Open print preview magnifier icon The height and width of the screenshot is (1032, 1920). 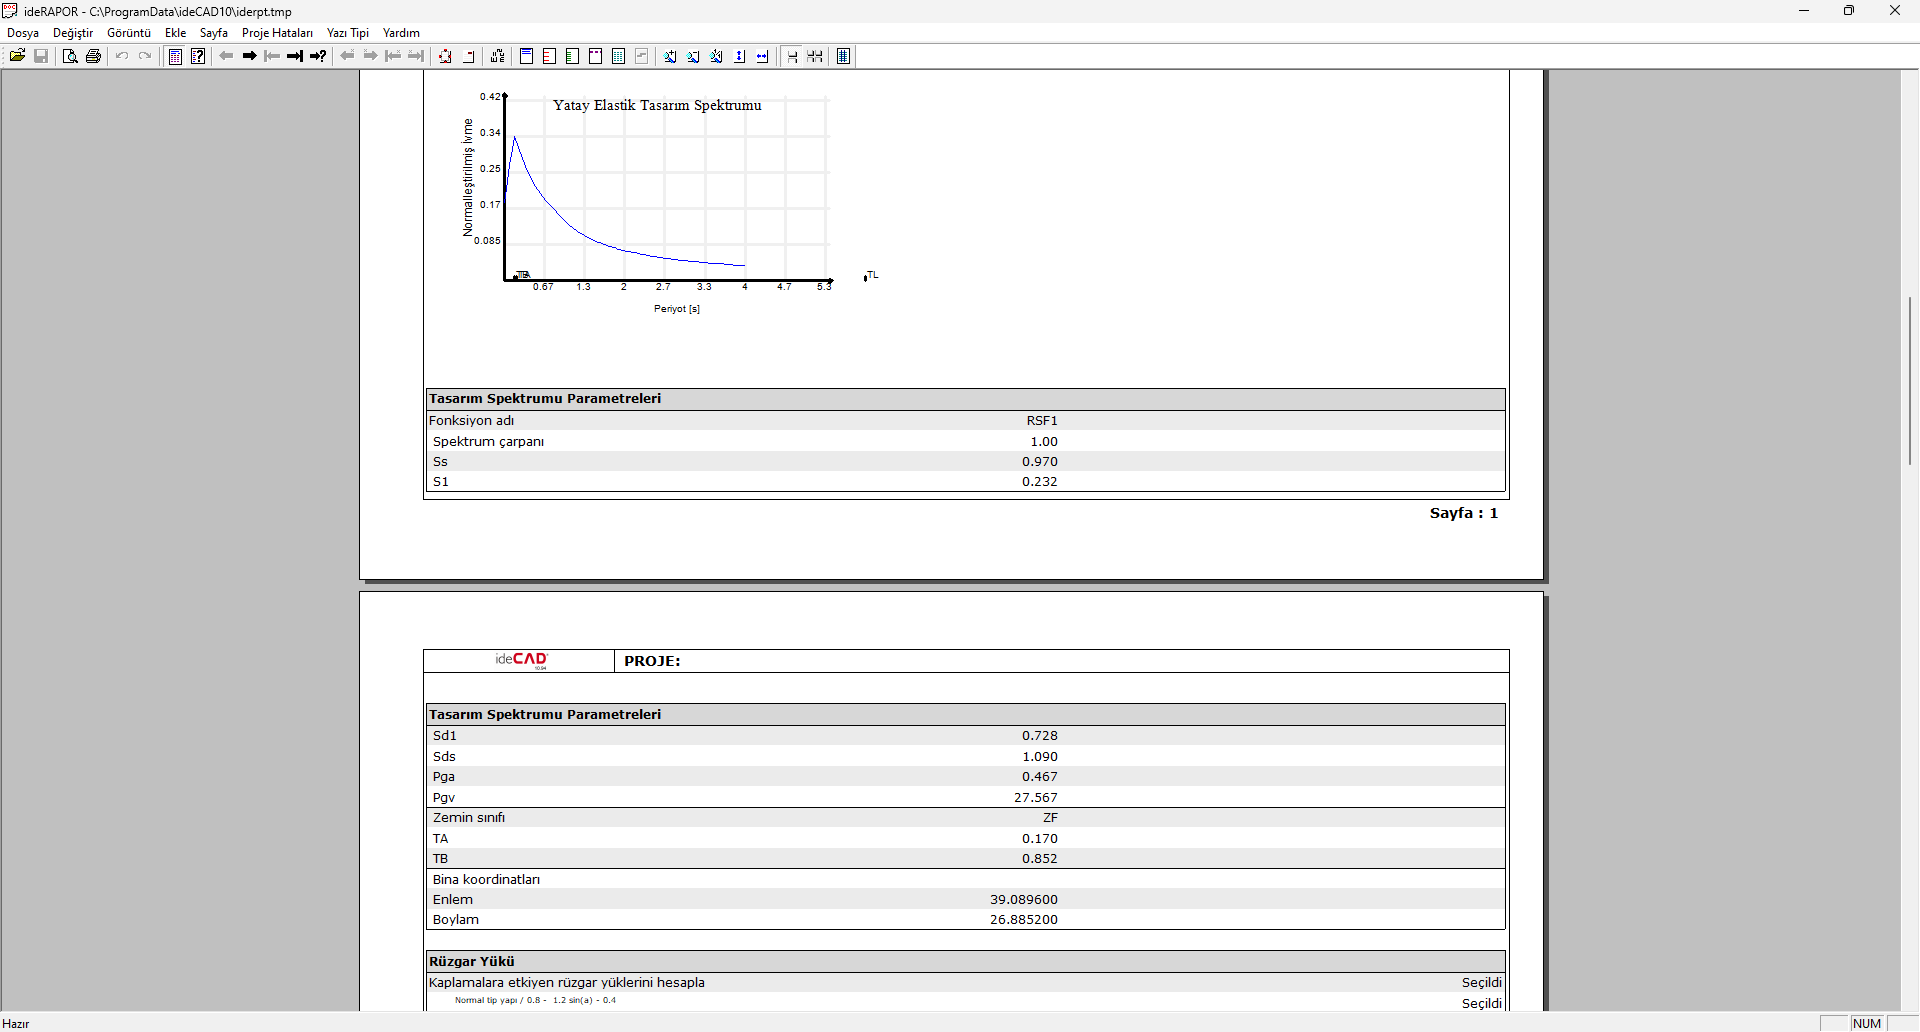tap(70, 56)
